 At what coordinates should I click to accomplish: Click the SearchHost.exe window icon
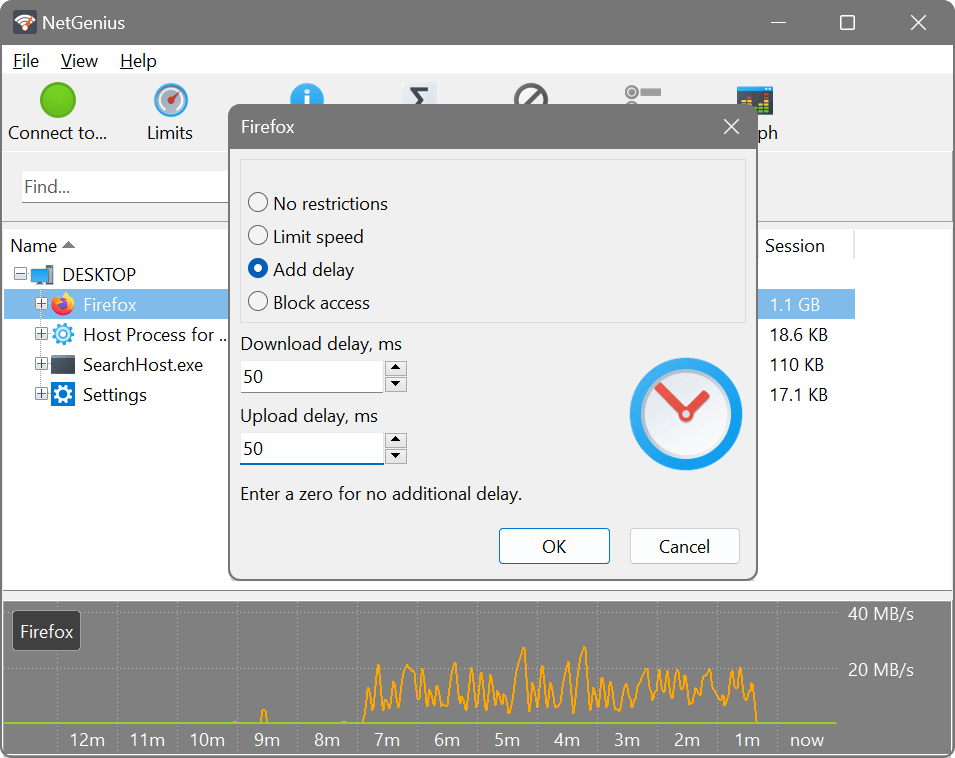[x=63, y=365]
